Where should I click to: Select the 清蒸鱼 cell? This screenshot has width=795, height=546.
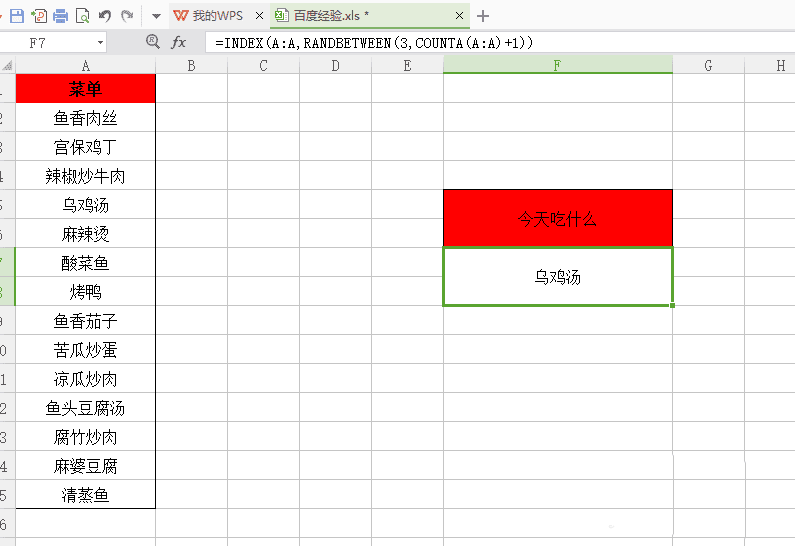click(x=85, y=494)
